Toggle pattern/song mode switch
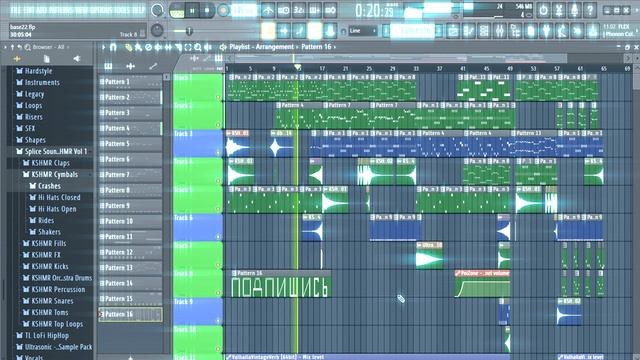The width and height of the screenshot is (640, 360). tap(177, 11)
